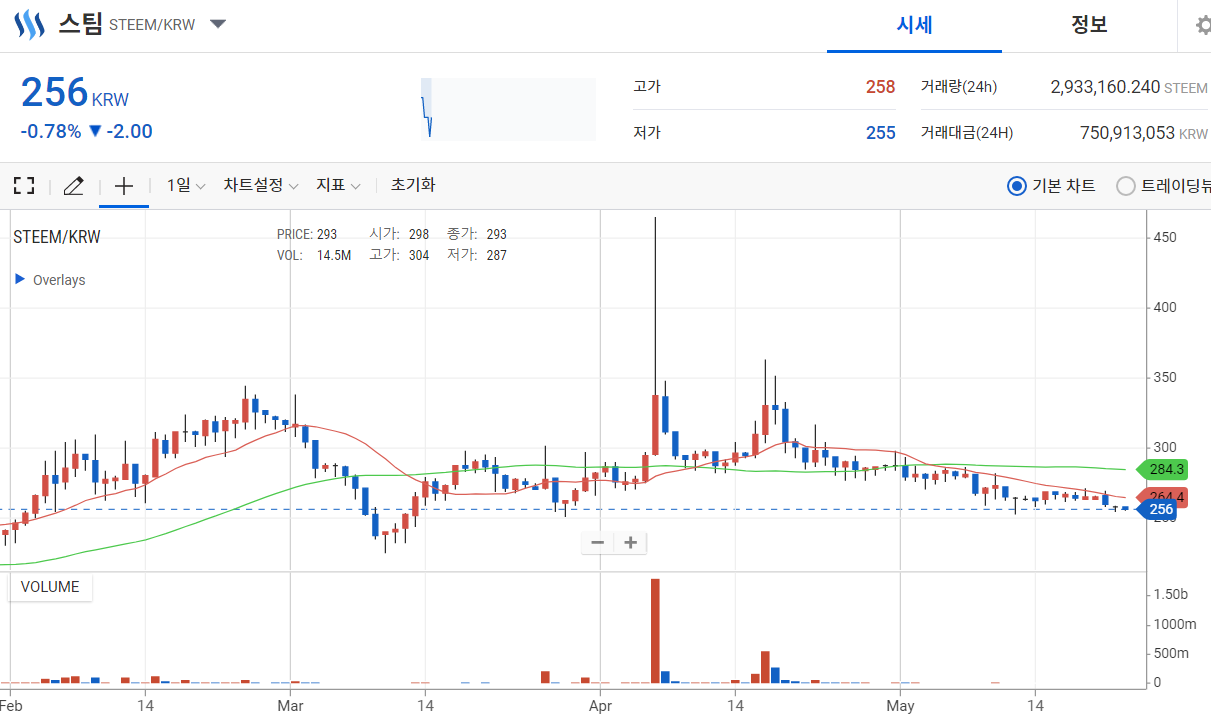Image resolution: width=1211 pixels, height=720 pixels.
Task: Click the 초기화 reset button
Action: tap(413, 185)
